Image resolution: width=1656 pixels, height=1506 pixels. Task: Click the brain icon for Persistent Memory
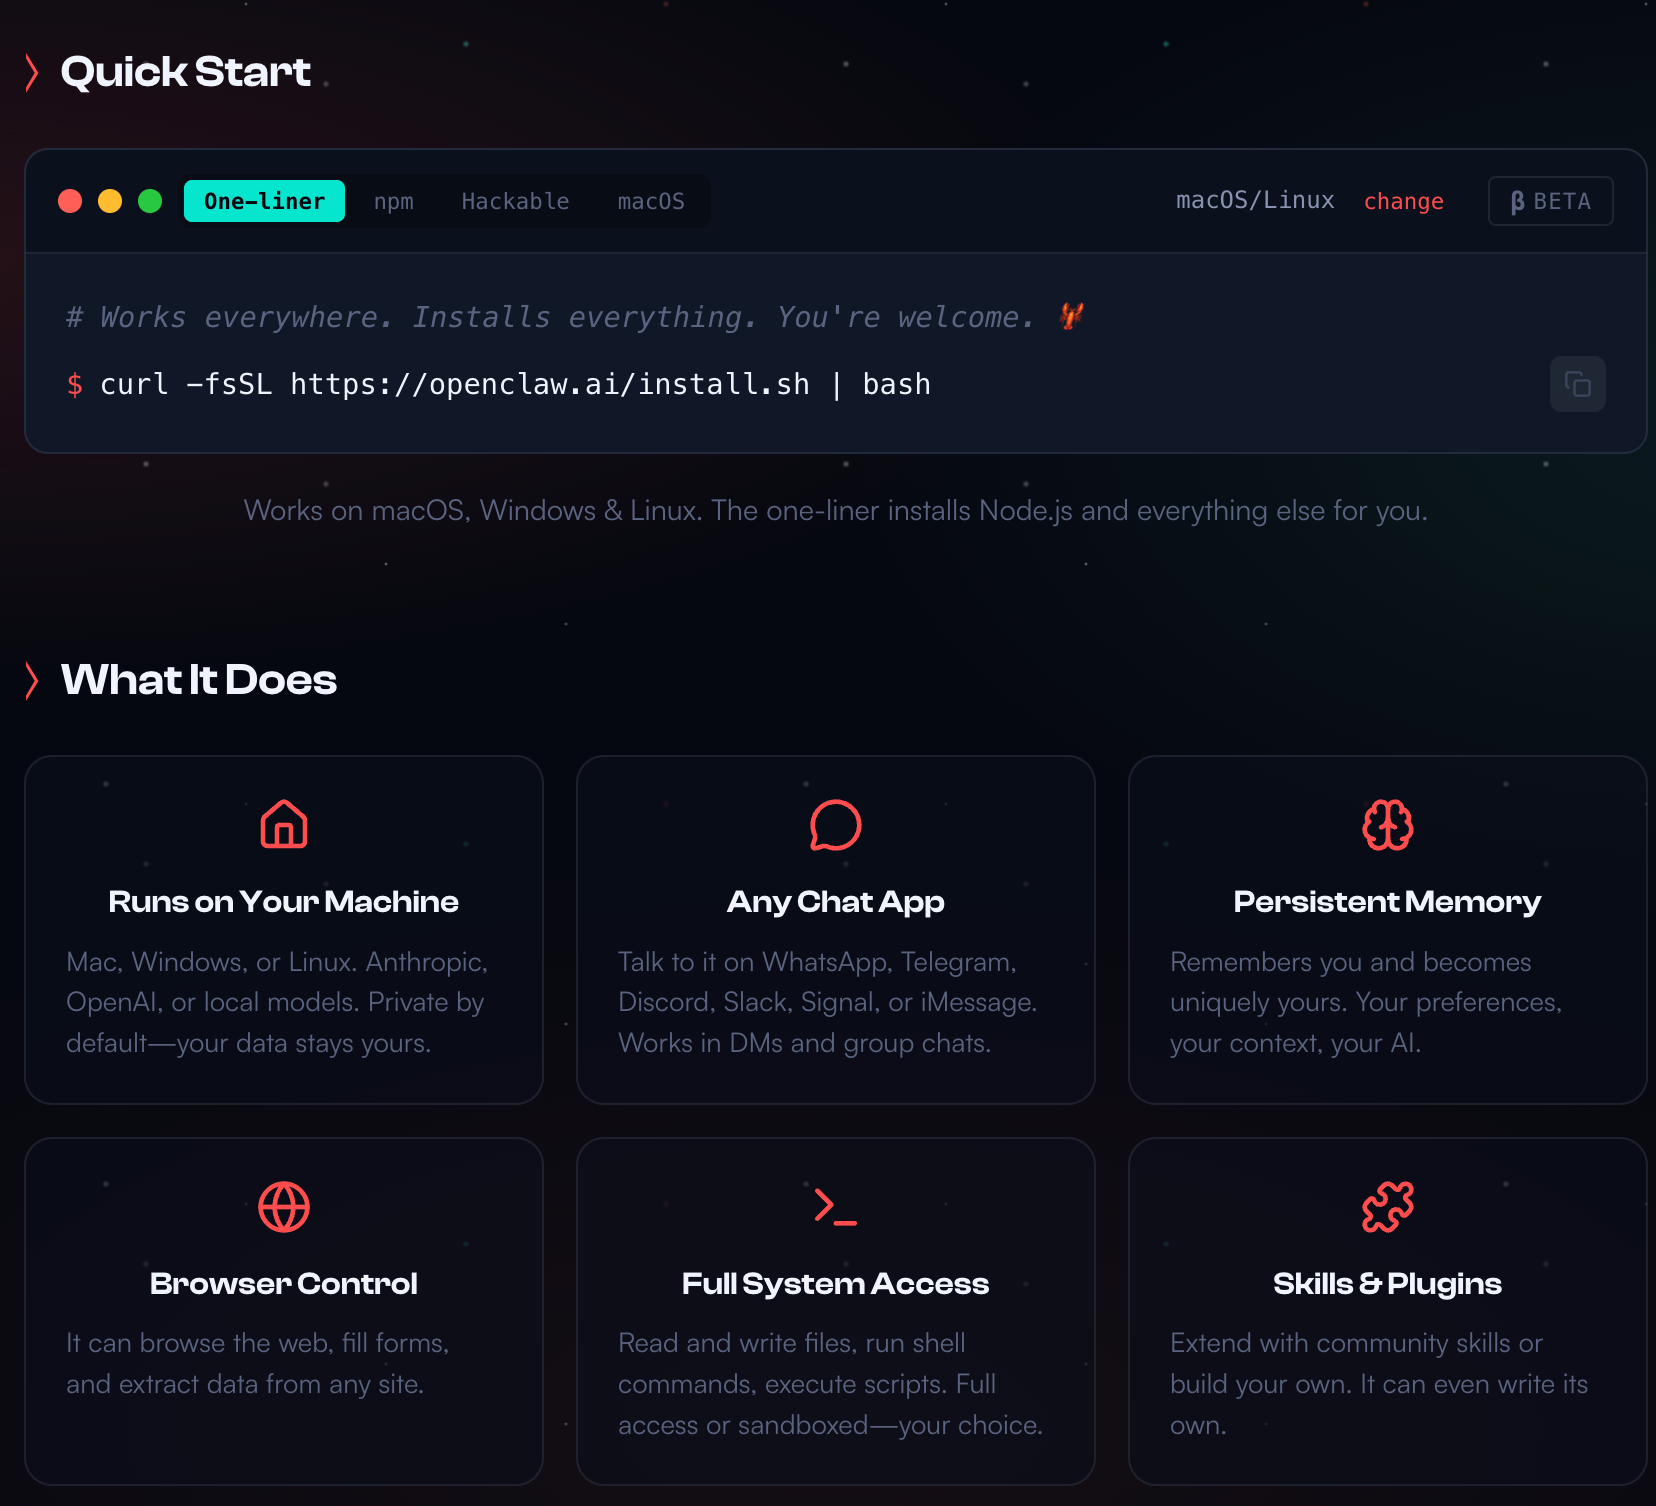(1387, 824)
